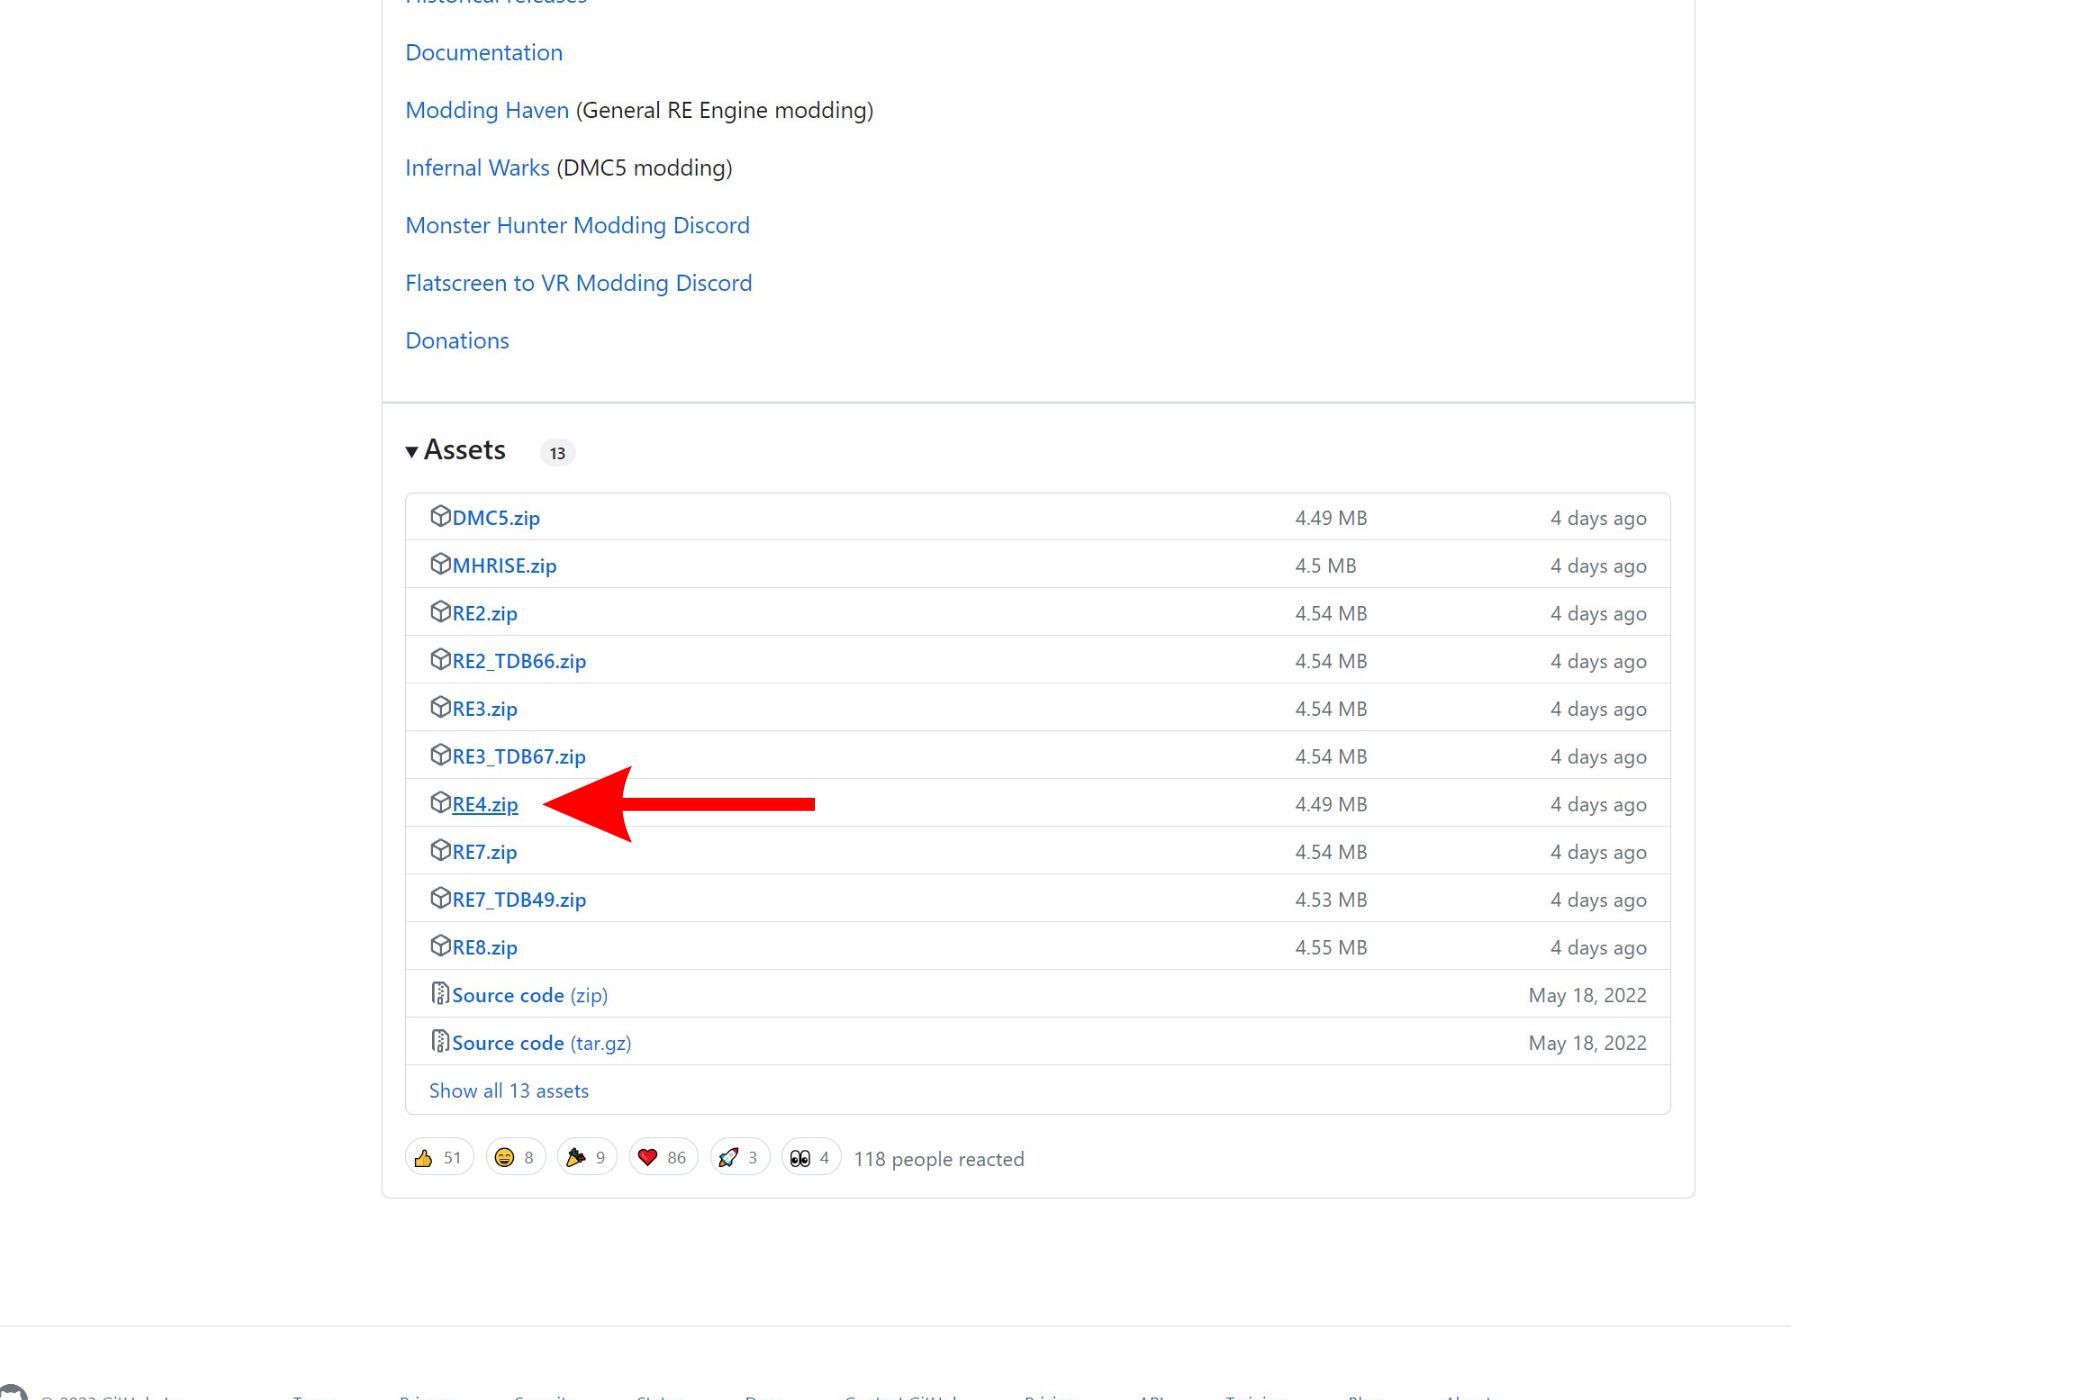React with the laughing smiley emoji
This screenshot has height=1400, width=2100.
[x=515, y=1158]
